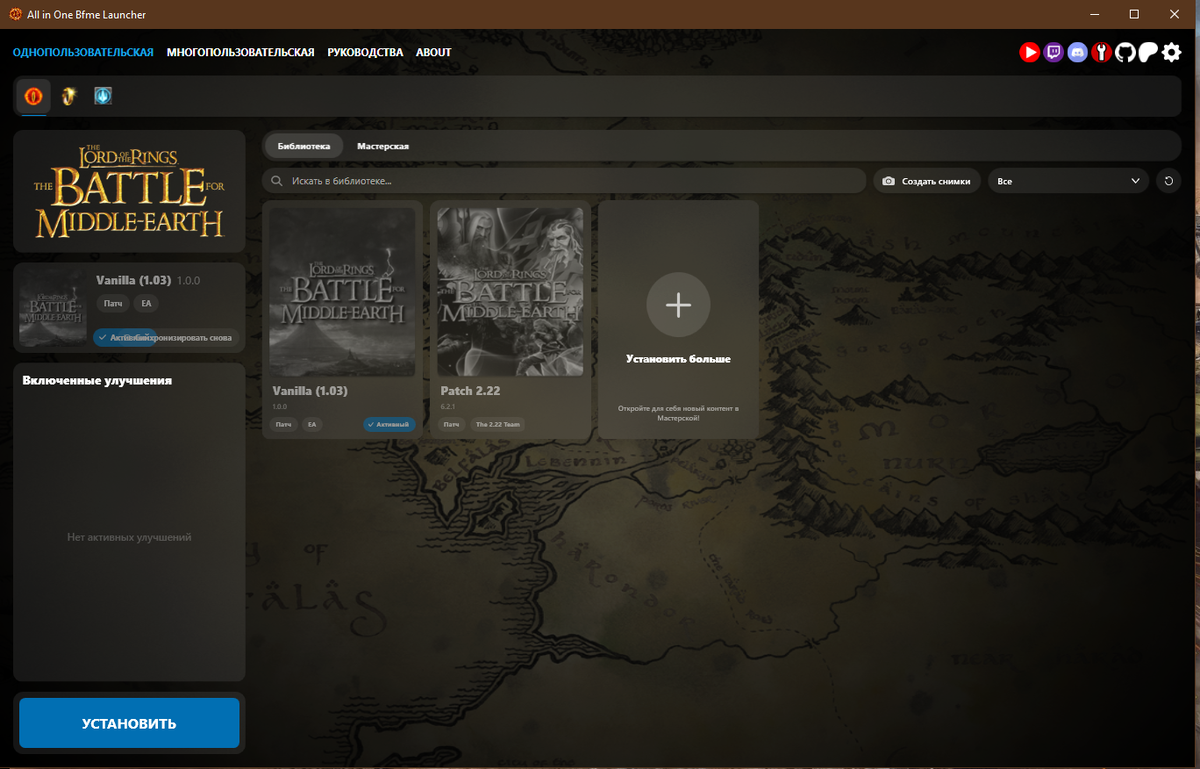
Task: Click the Искать в библиотеке search field
Action: (564, 181)
